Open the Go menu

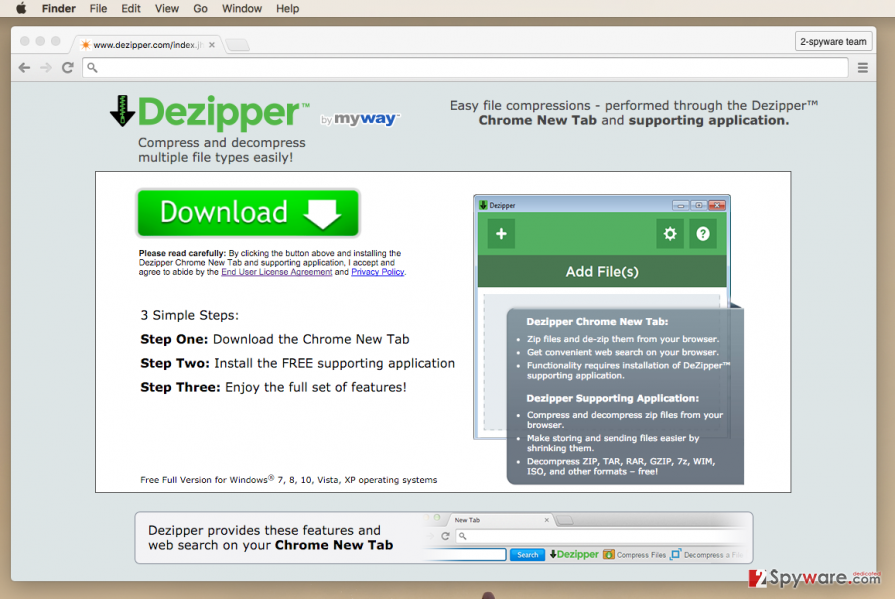(x=200, y=9)
